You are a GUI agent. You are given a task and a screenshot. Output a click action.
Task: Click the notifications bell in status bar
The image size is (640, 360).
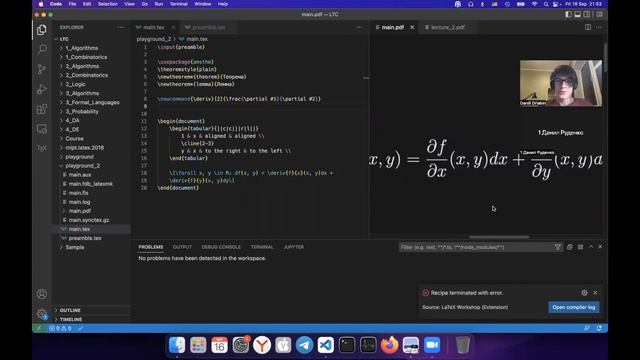tap(599, 328)
